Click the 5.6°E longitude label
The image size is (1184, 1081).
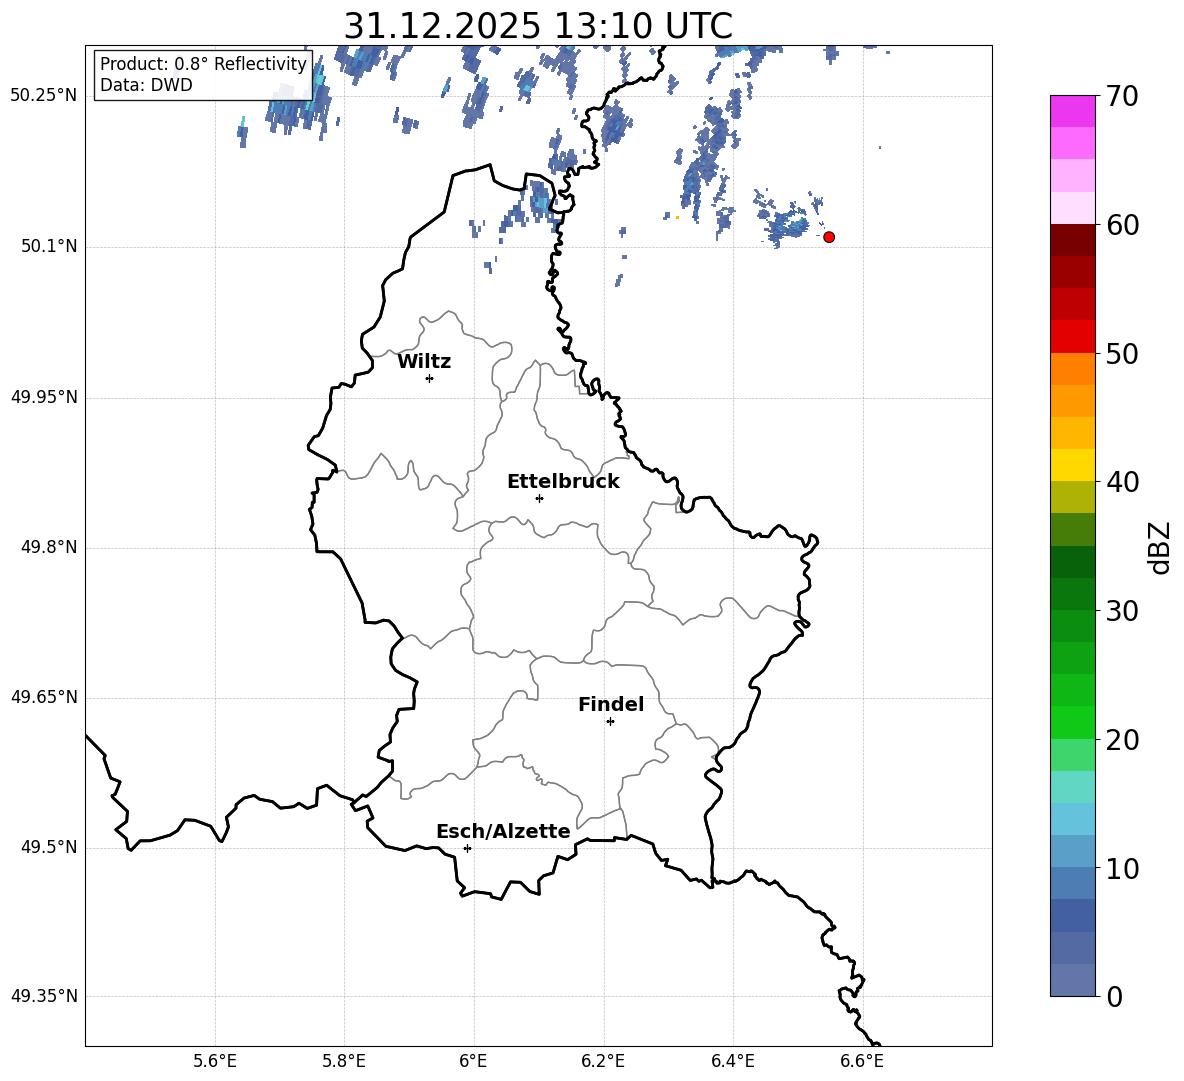(x=215, y=1061)
